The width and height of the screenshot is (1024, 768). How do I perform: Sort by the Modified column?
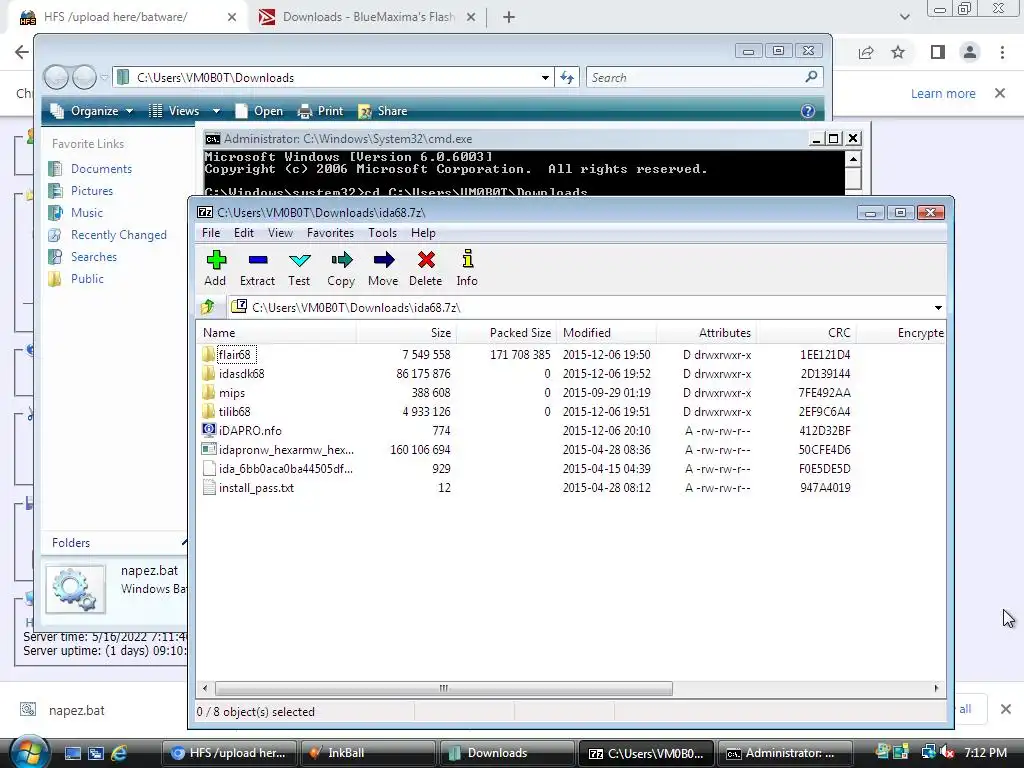[606, 333]
